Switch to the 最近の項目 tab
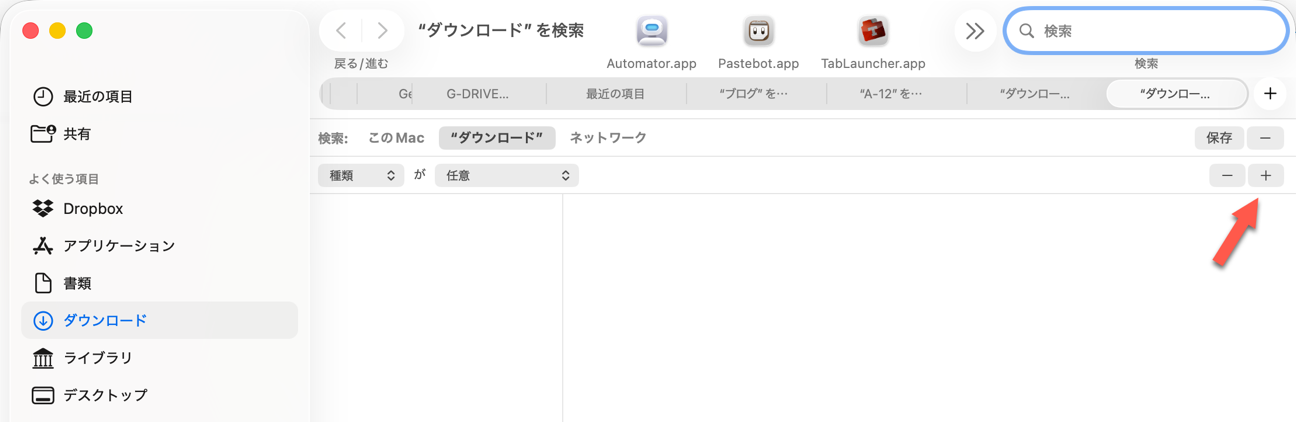1296x422 pixels. click(x=616, y=94)
